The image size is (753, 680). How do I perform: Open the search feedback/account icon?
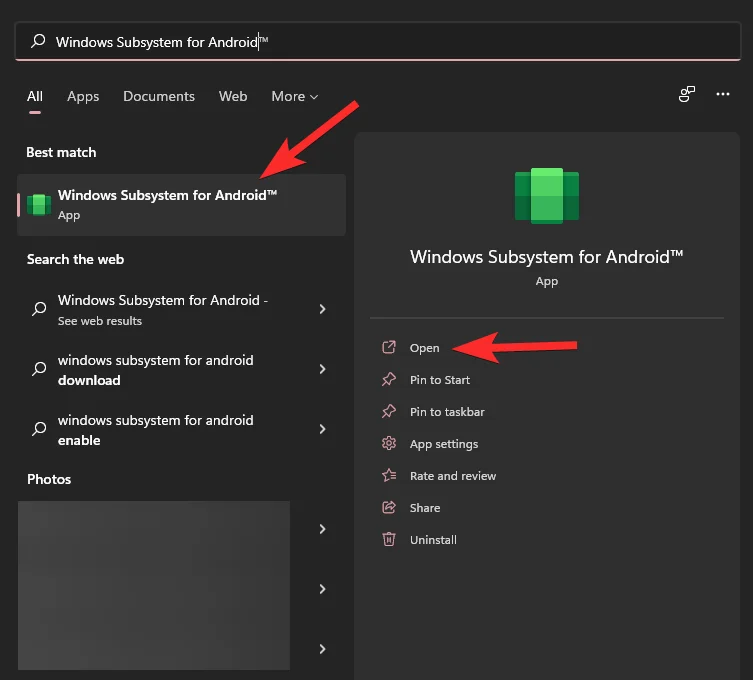pyautogui.click(x=687, y=94)
